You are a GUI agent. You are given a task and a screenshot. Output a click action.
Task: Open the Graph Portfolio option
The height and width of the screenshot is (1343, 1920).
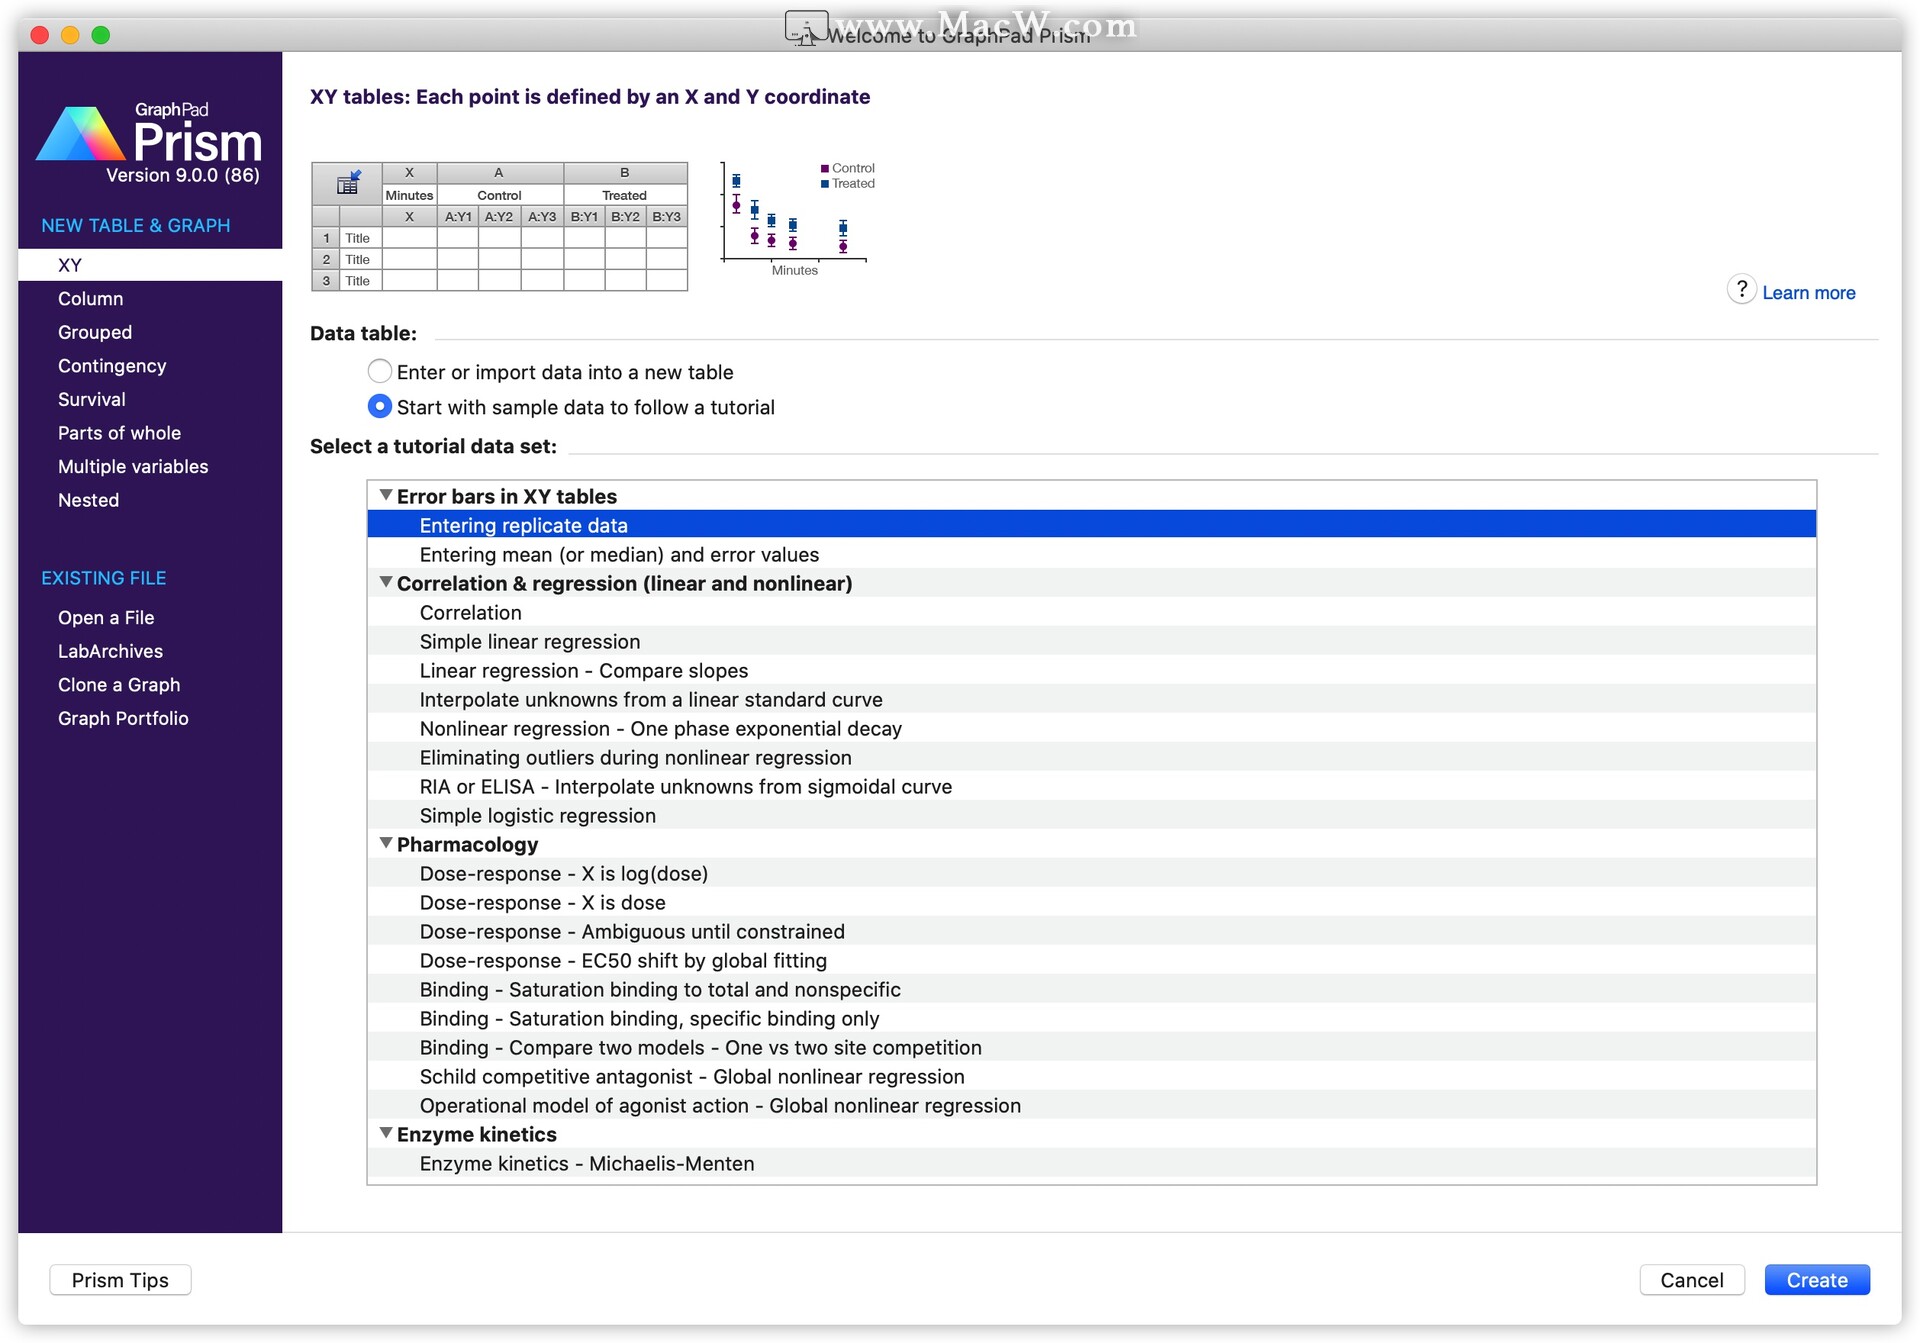[x=123, y=719]
